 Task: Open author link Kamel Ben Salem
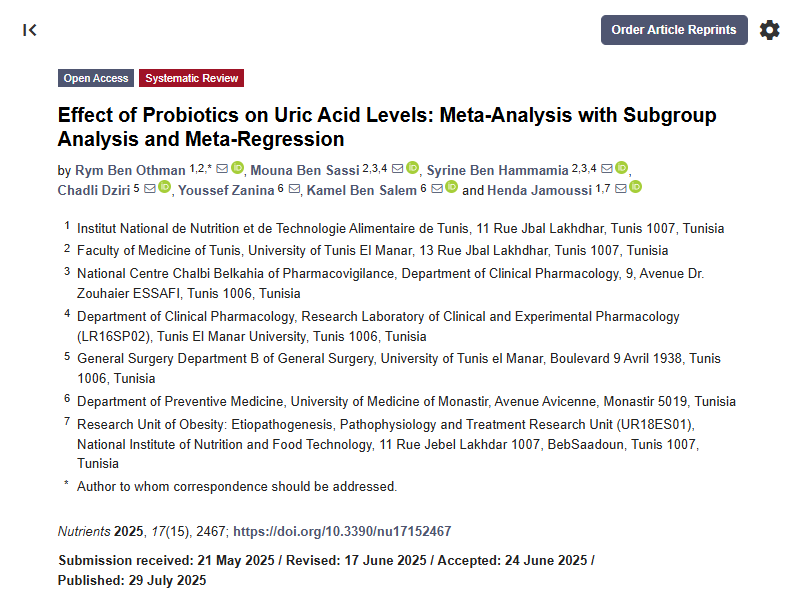coord(361,190)
